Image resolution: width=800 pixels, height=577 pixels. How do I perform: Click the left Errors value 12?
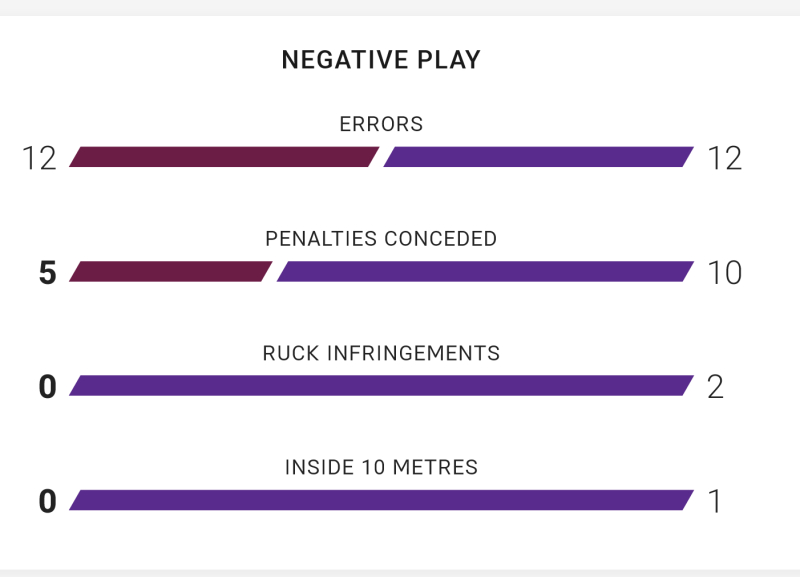click(39, 159)
